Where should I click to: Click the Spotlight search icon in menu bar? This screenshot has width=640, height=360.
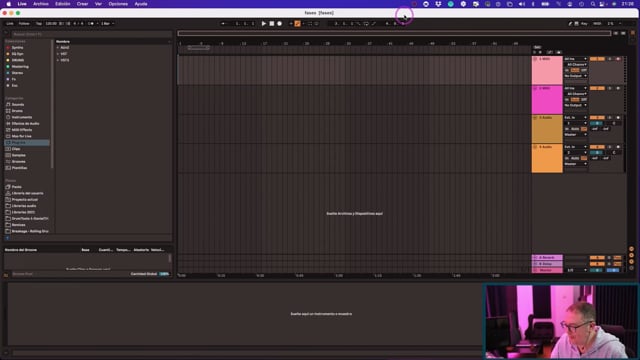pyautogui.click(x=593, y=4)
